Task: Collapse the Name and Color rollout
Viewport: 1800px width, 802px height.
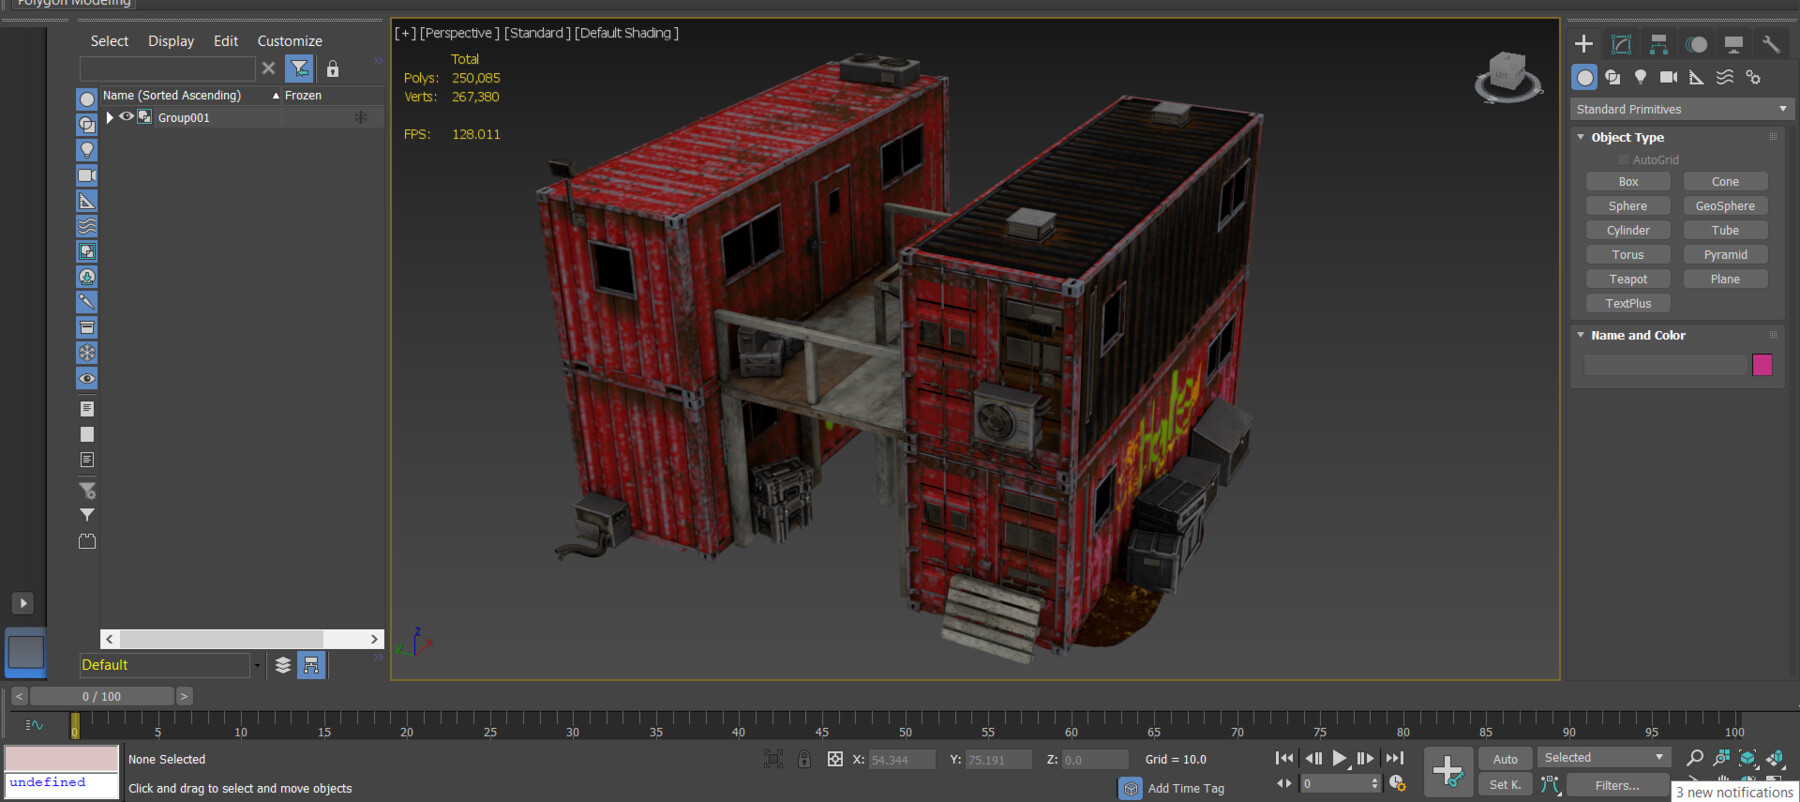Action: pyautogui.click(x=1581, y=335)
